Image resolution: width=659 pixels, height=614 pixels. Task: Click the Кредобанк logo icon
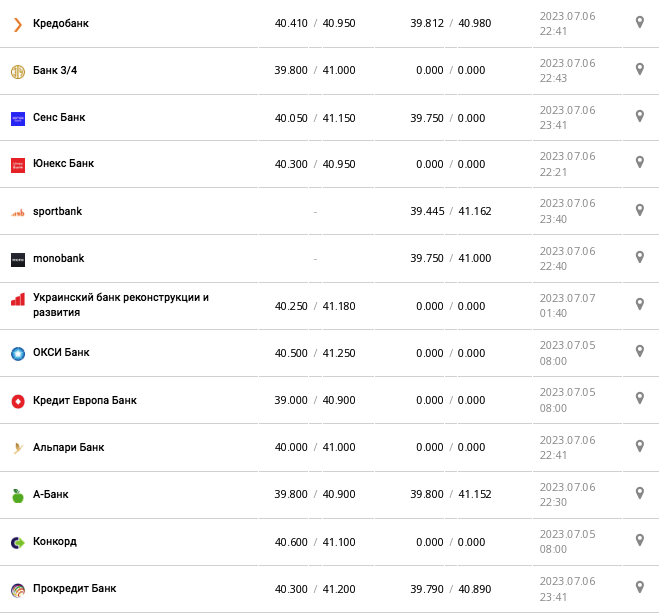click(x=17, y=24)
